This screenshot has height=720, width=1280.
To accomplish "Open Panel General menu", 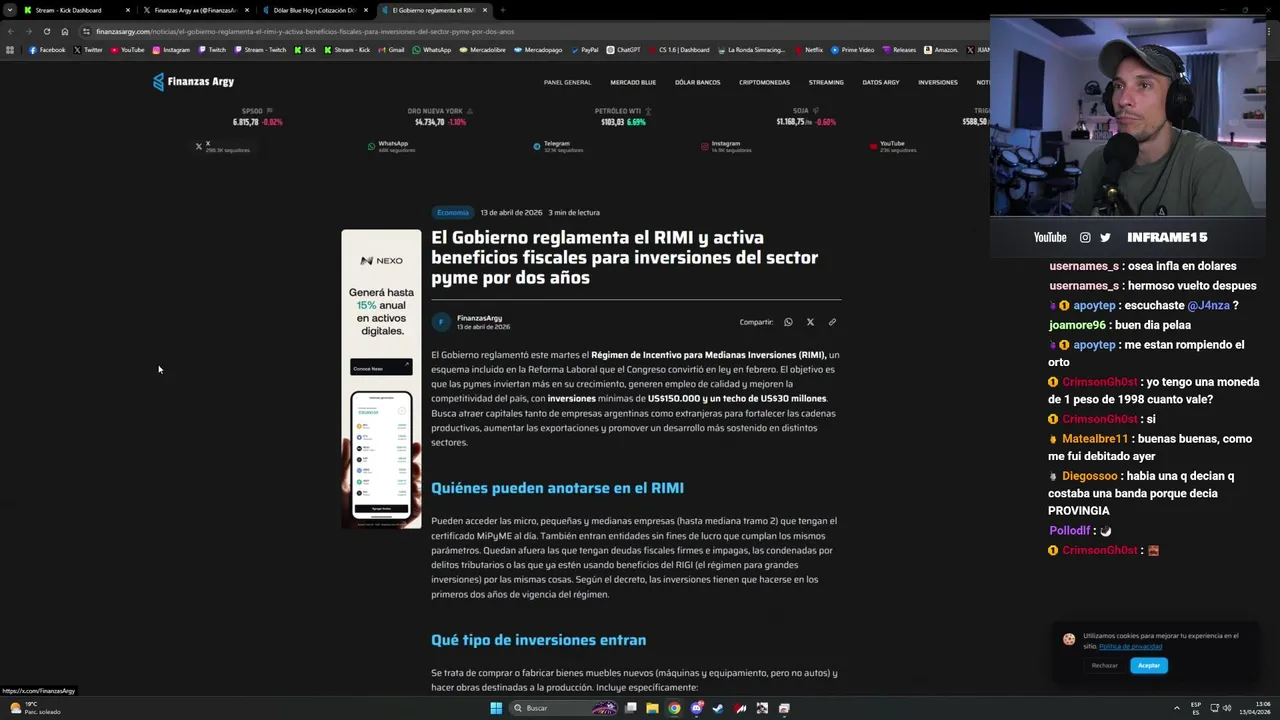I will (567, 82).
